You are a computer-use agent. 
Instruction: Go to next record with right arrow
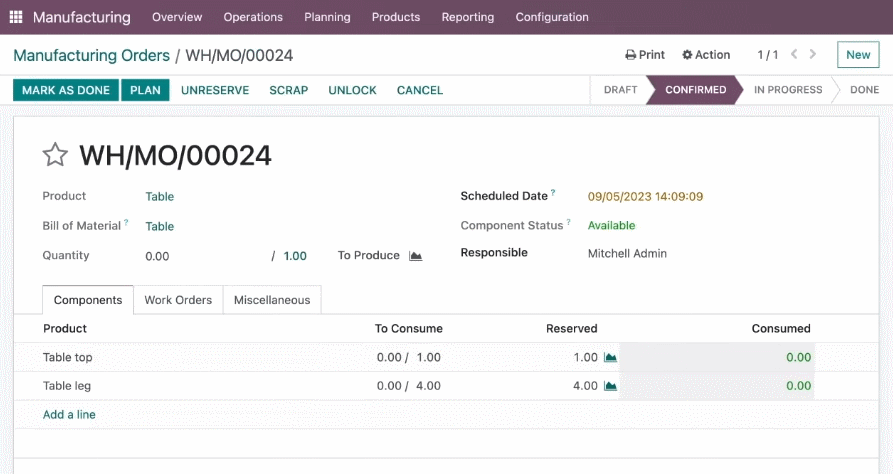coord(813,54)
